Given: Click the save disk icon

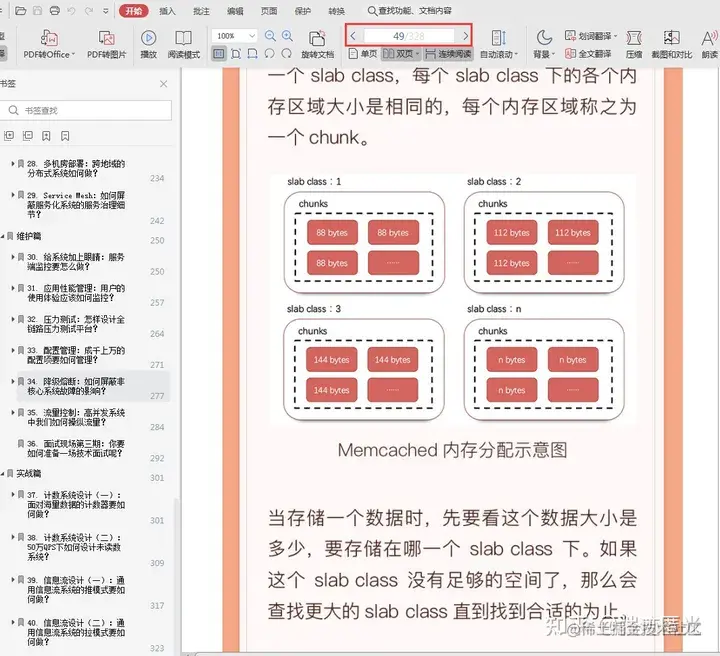Looking at the screenshot, I should (38, 11).
